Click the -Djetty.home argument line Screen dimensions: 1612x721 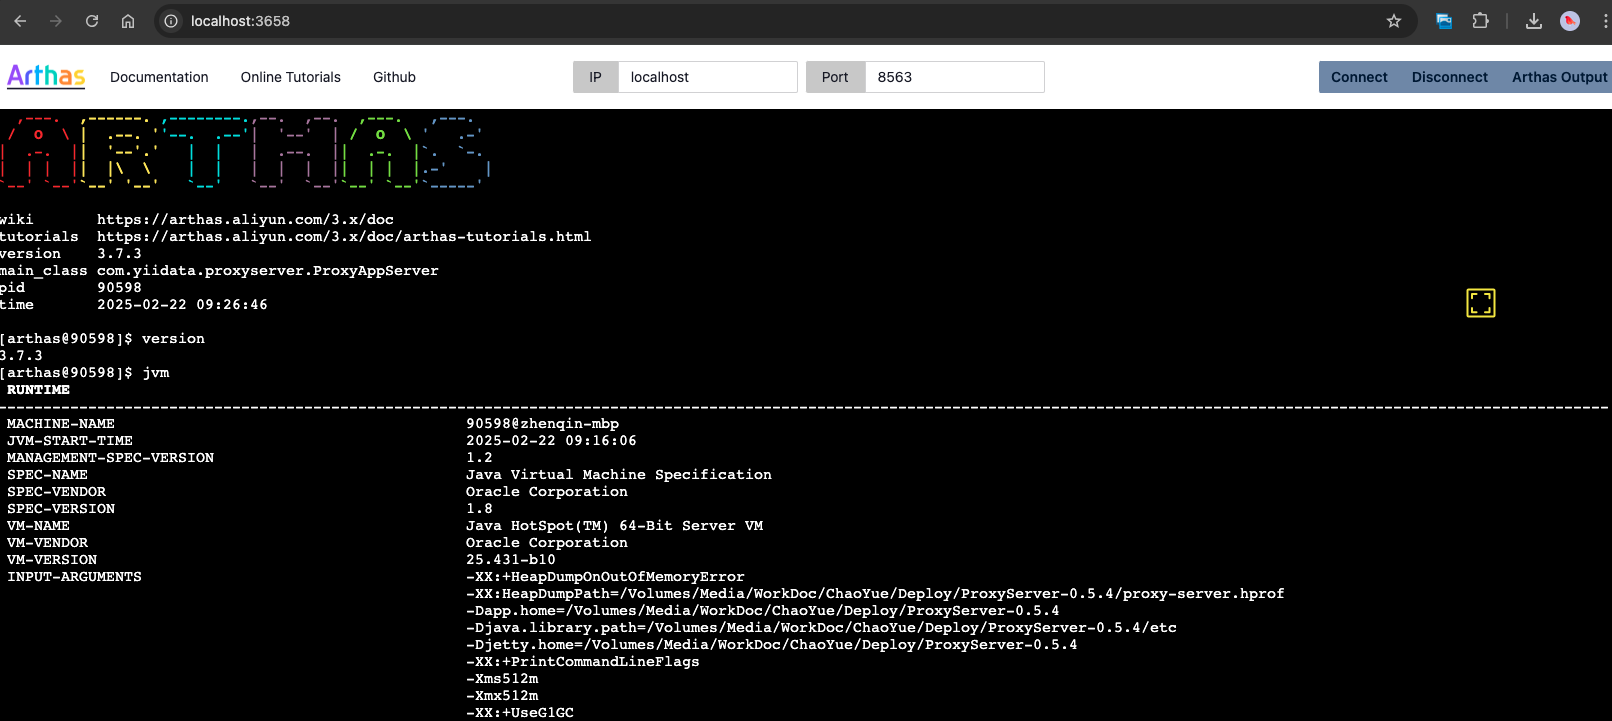click(771, 644)
